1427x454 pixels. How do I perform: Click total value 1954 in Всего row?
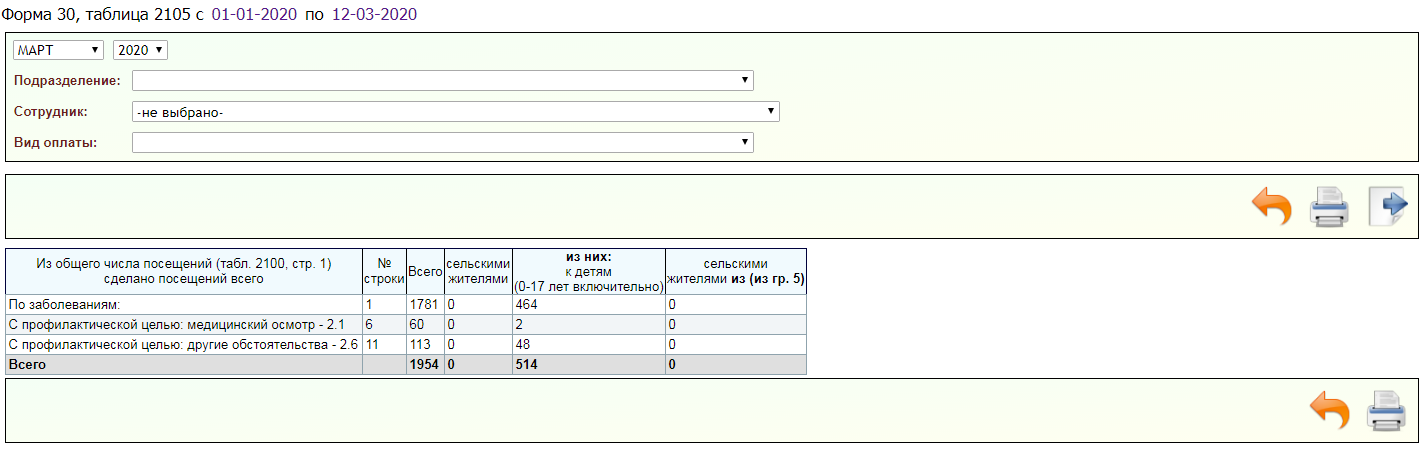point(424,366)
